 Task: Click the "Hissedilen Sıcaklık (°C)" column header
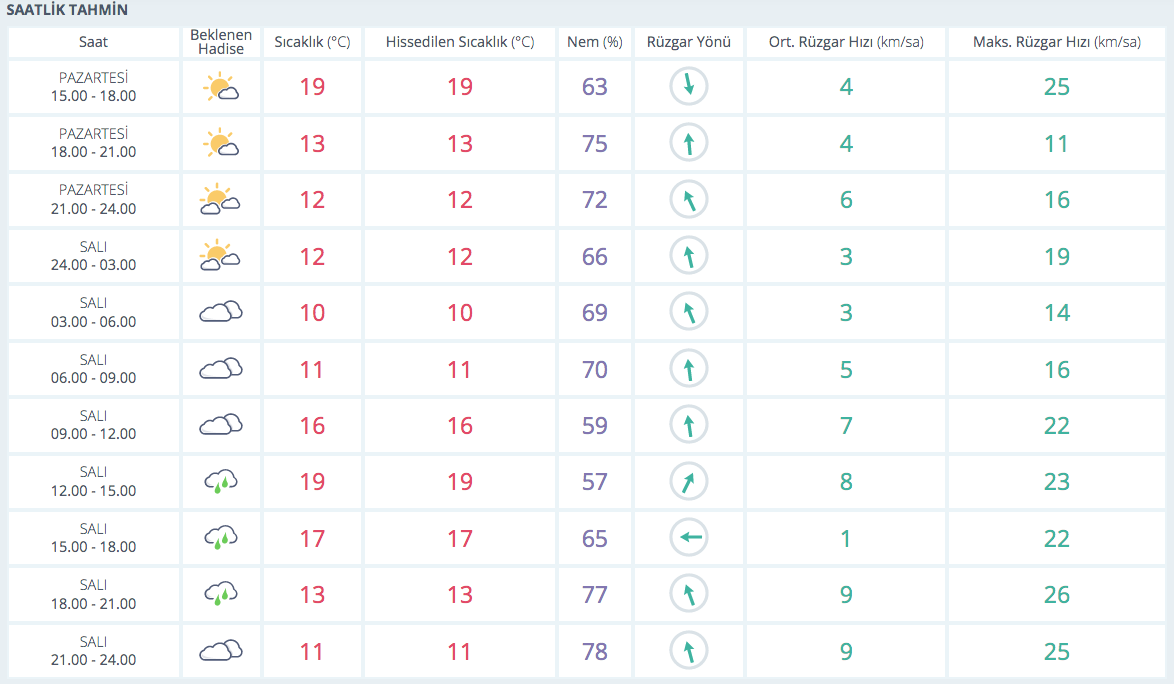click(459, 42)
